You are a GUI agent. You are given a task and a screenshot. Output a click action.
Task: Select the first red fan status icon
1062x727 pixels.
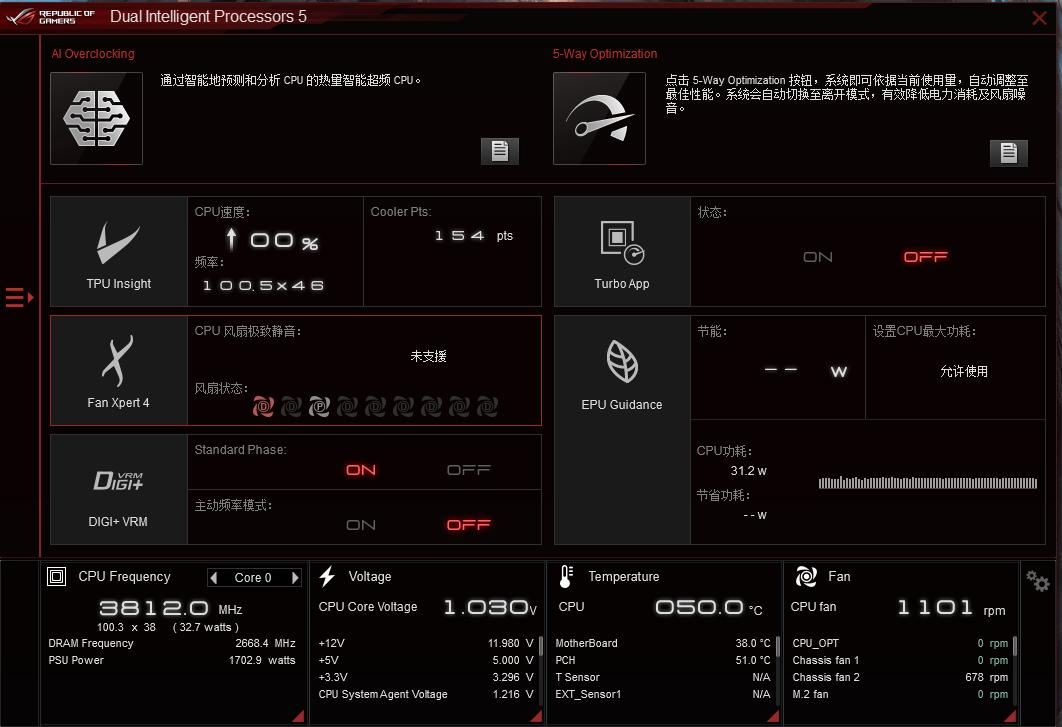pyautogui.click(x=263, y=407)
